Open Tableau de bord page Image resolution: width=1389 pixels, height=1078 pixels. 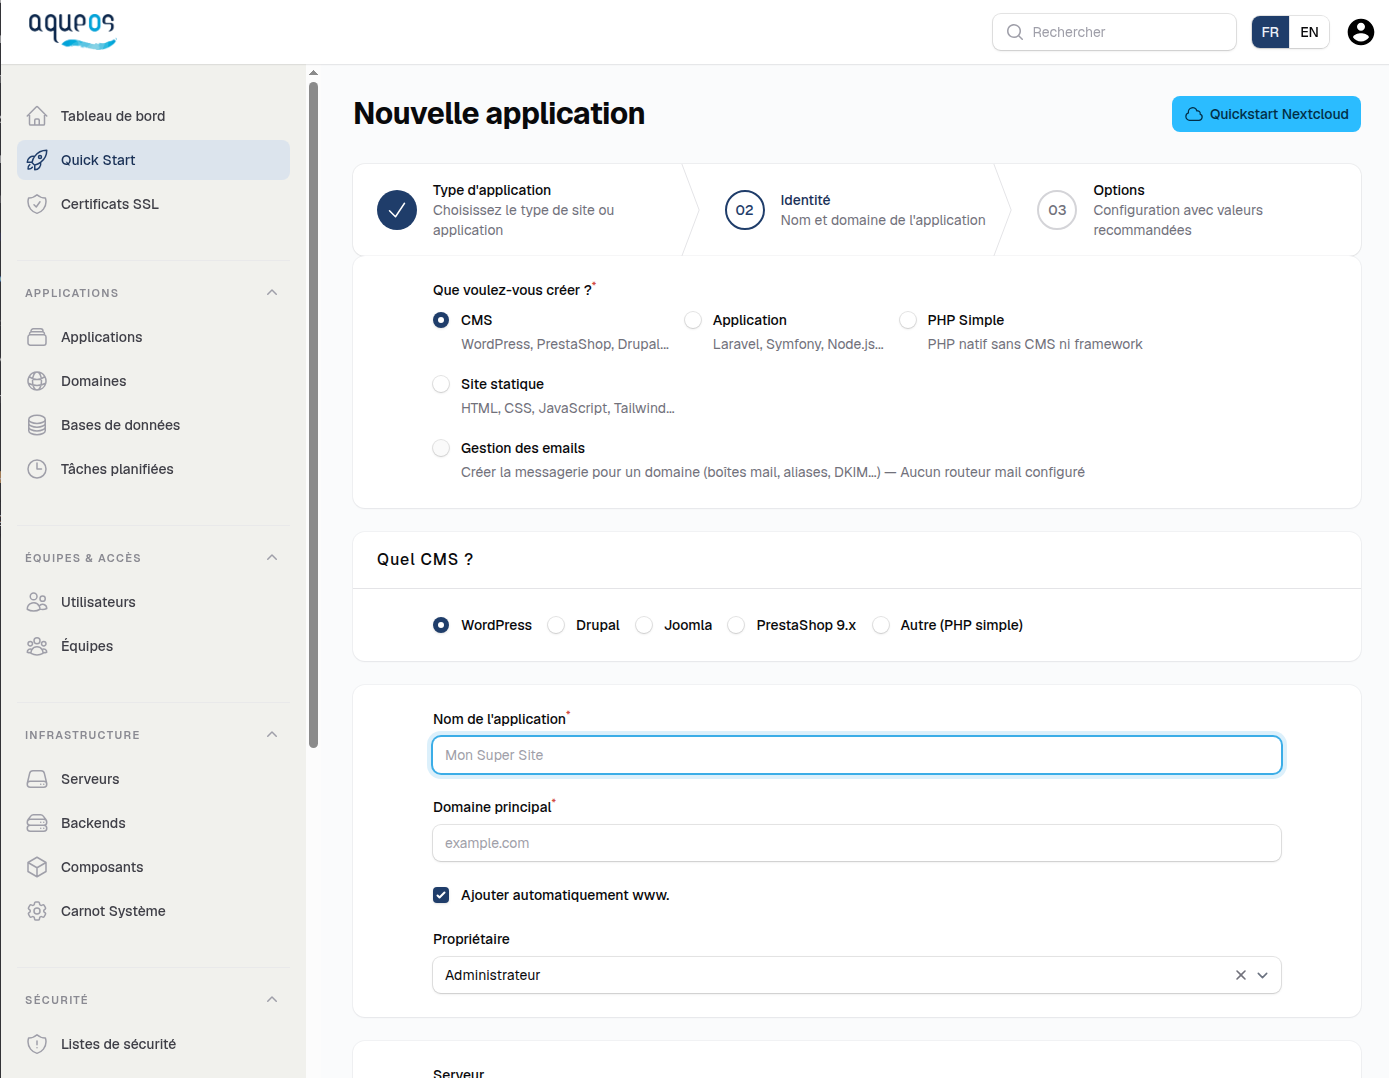(x=153, y=116)
